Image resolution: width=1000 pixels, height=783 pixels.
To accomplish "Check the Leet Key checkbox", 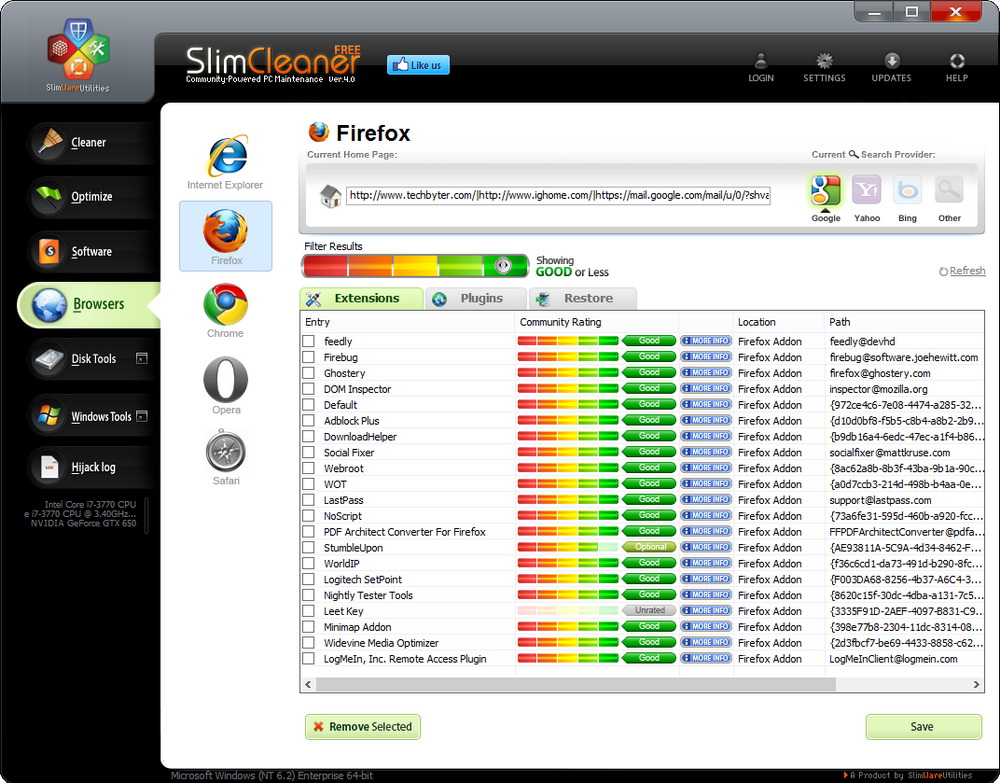I will (x=309, y=611).
